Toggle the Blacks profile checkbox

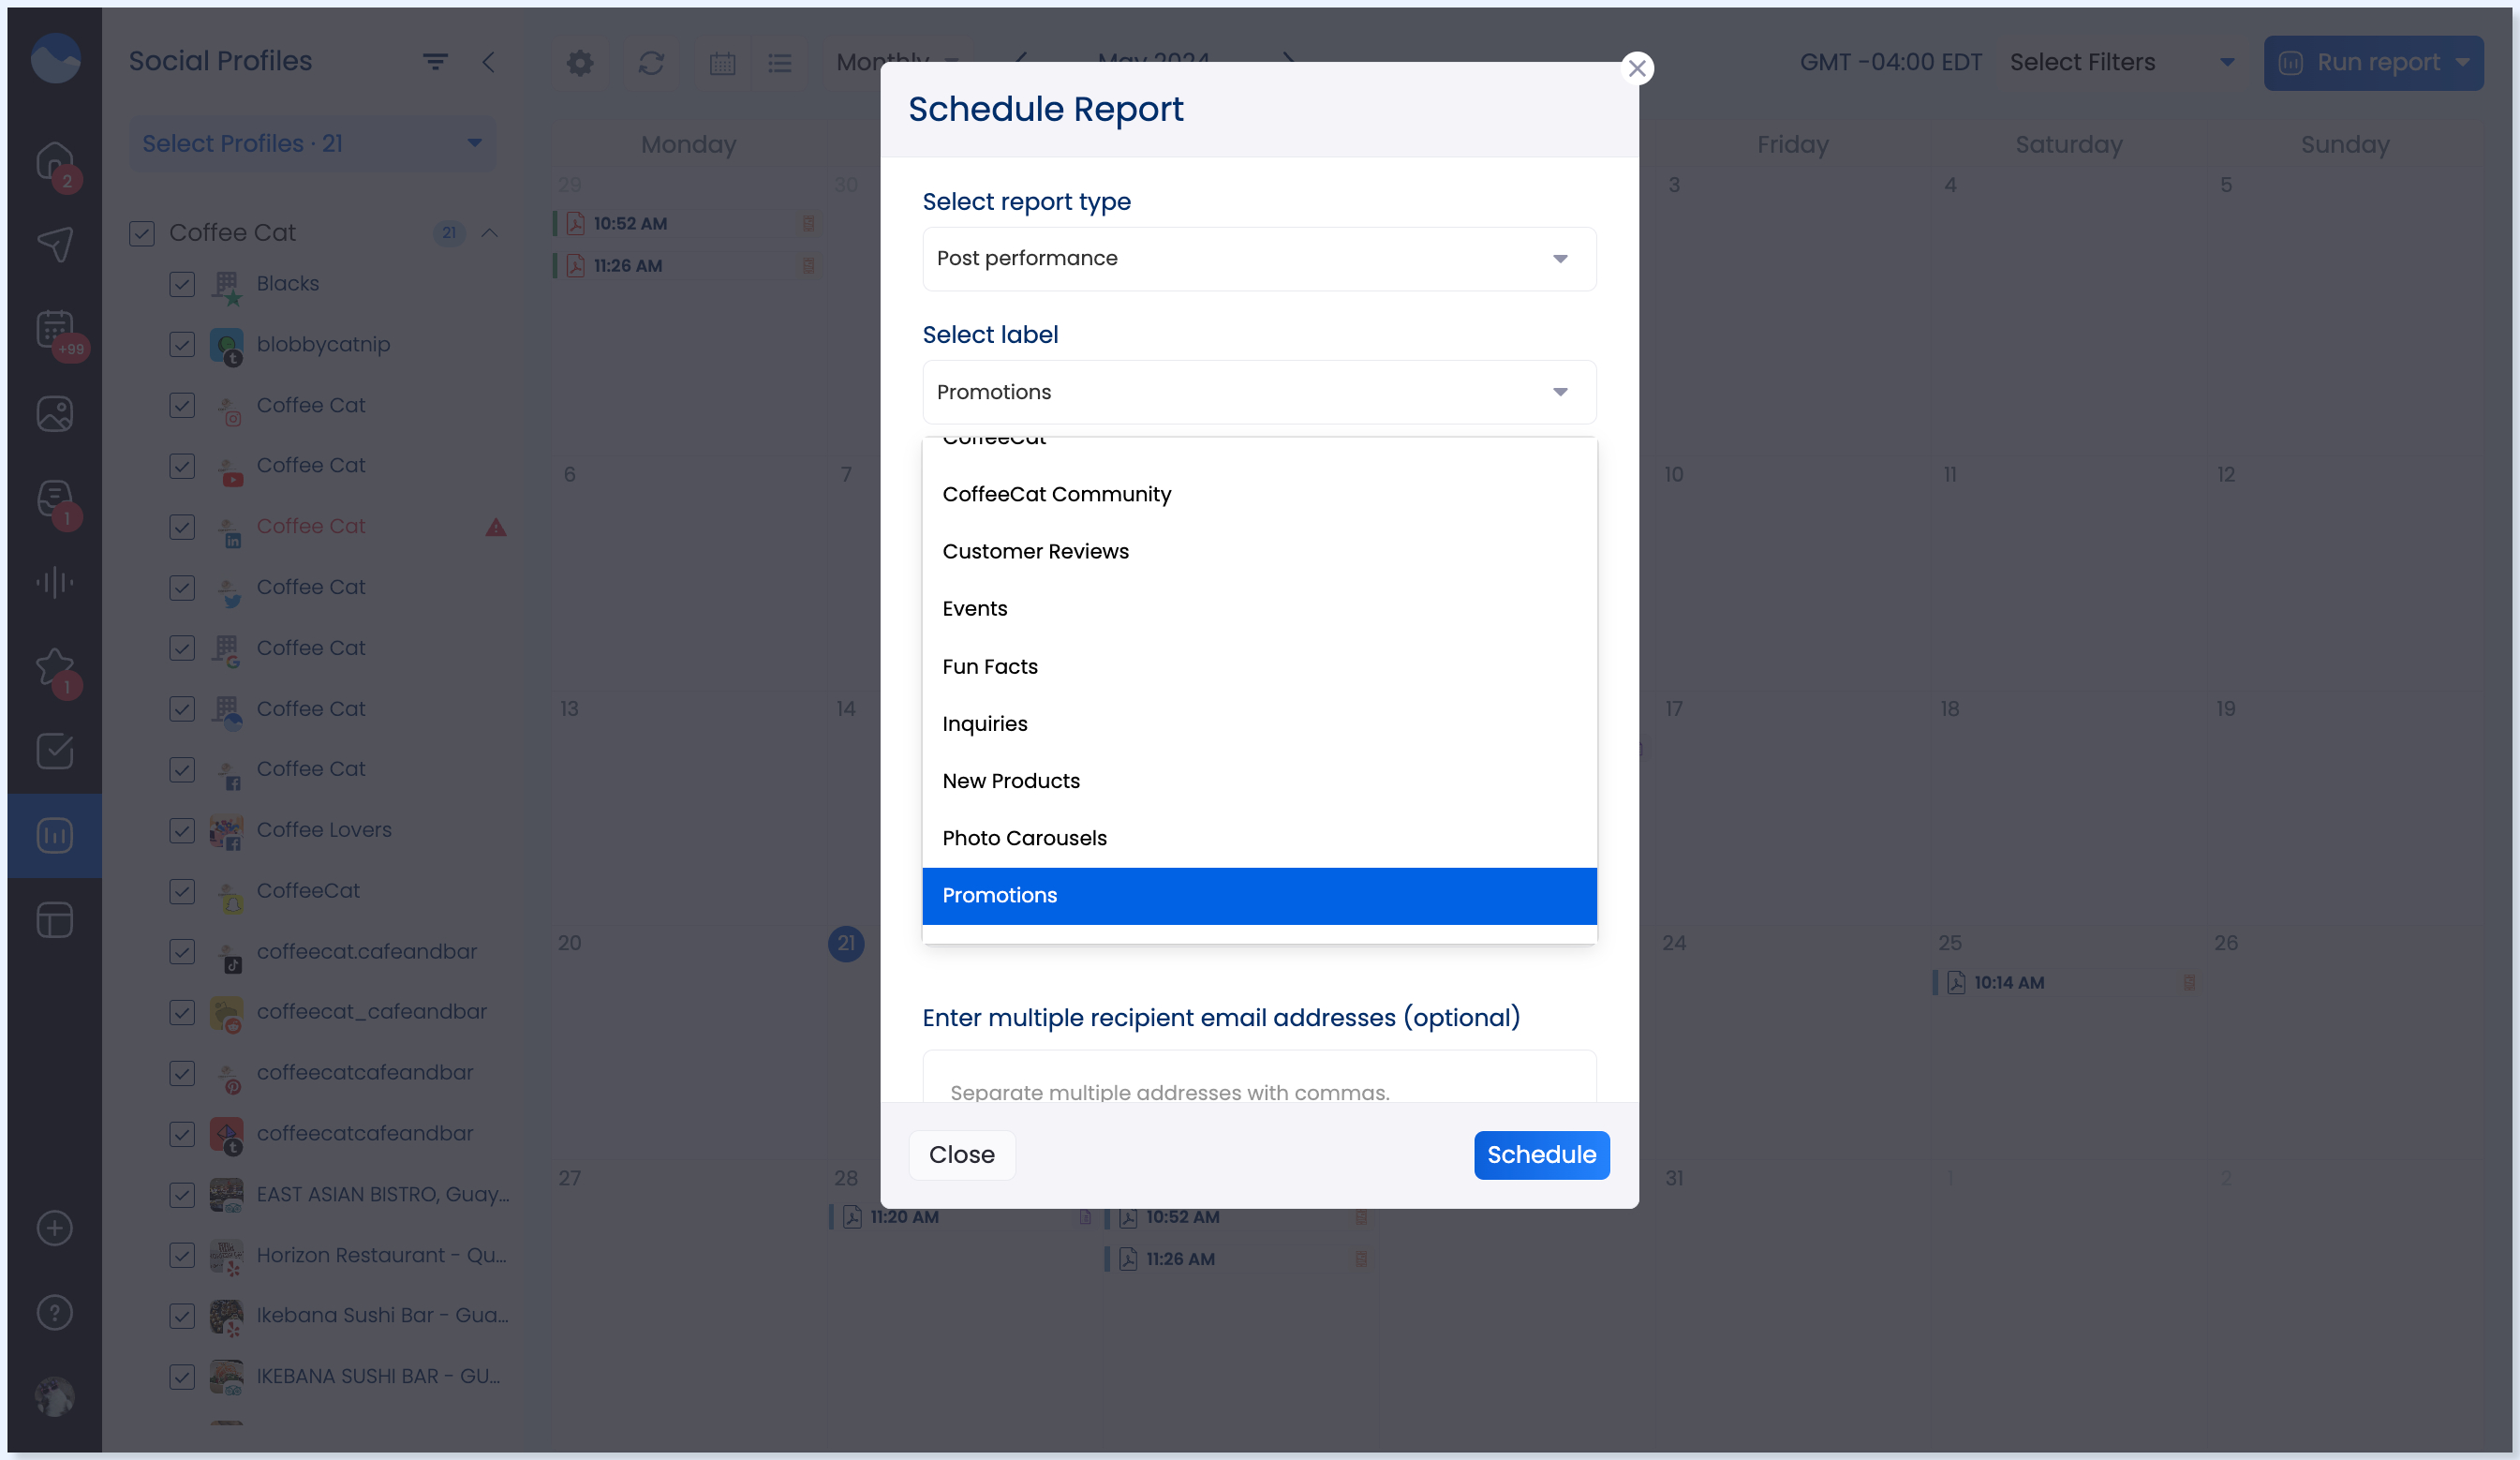click(182, 284)
